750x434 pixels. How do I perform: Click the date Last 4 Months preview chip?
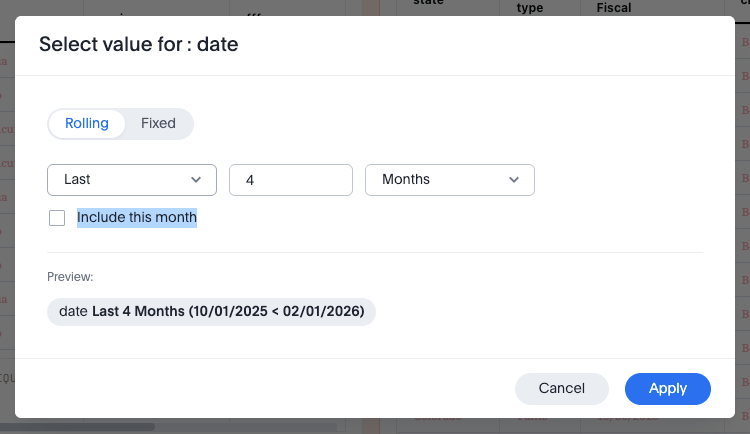tap(211, 311)
